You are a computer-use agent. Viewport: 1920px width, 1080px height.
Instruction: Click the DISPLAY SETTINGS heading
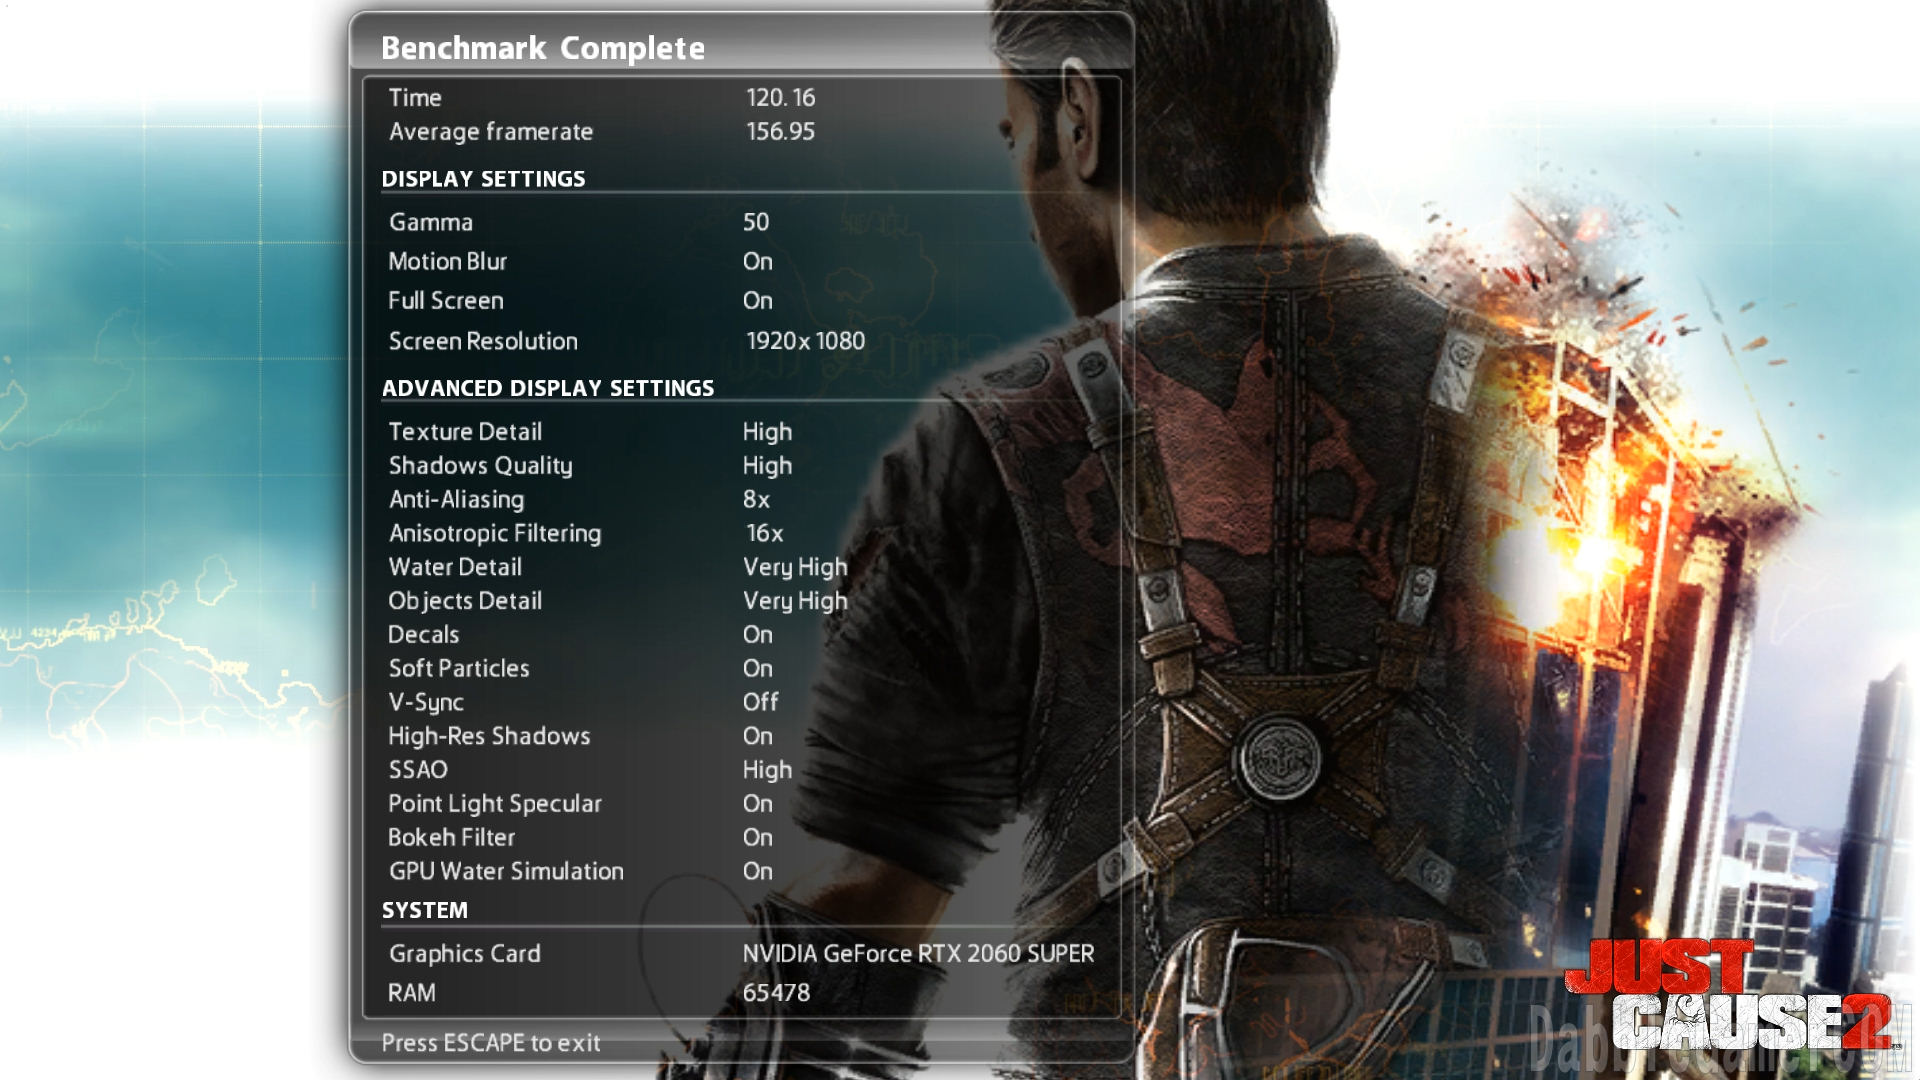point(483,179)
